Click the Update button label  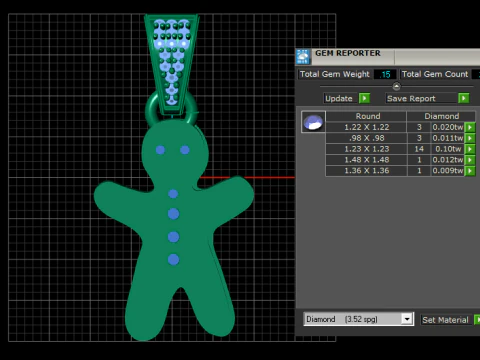pos(339,99)
